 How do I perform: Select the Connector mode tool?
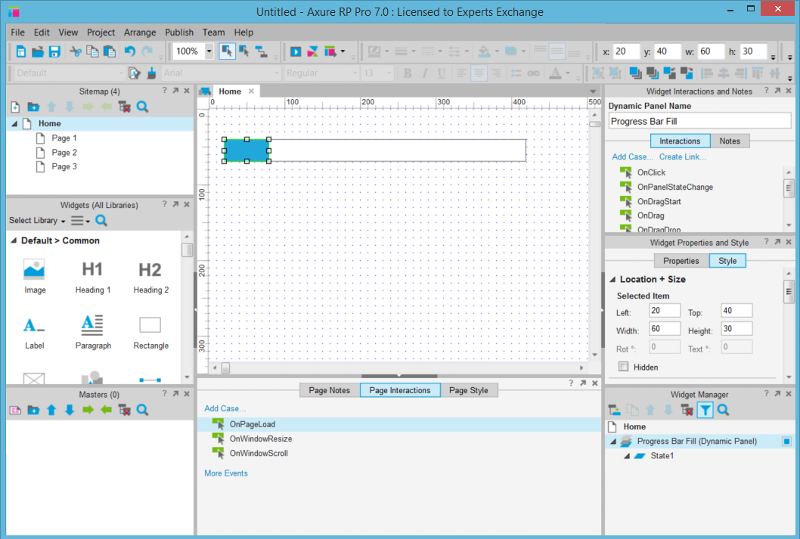click(x=261, y=51)
